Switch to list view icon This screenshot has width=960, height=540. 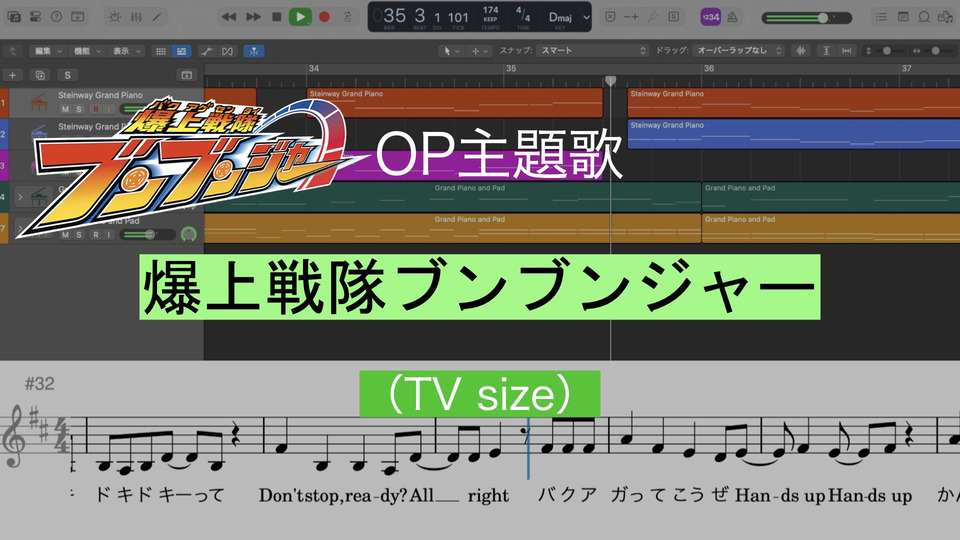(x=182, y=51)
